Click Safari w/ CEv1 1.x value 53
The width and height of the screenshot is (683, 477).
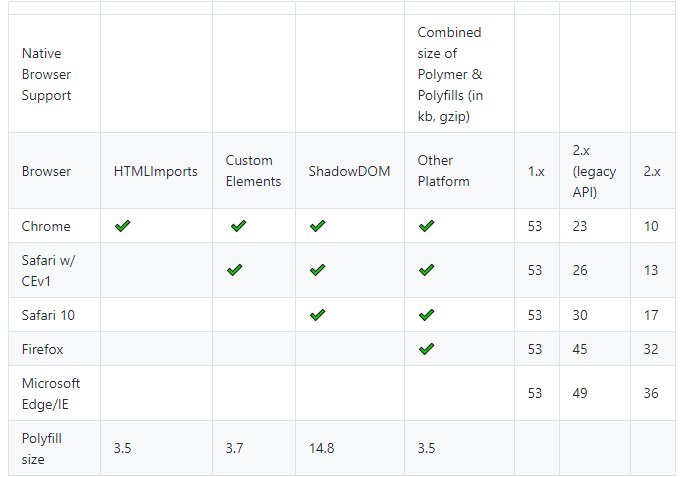click(x=534, y=270)
